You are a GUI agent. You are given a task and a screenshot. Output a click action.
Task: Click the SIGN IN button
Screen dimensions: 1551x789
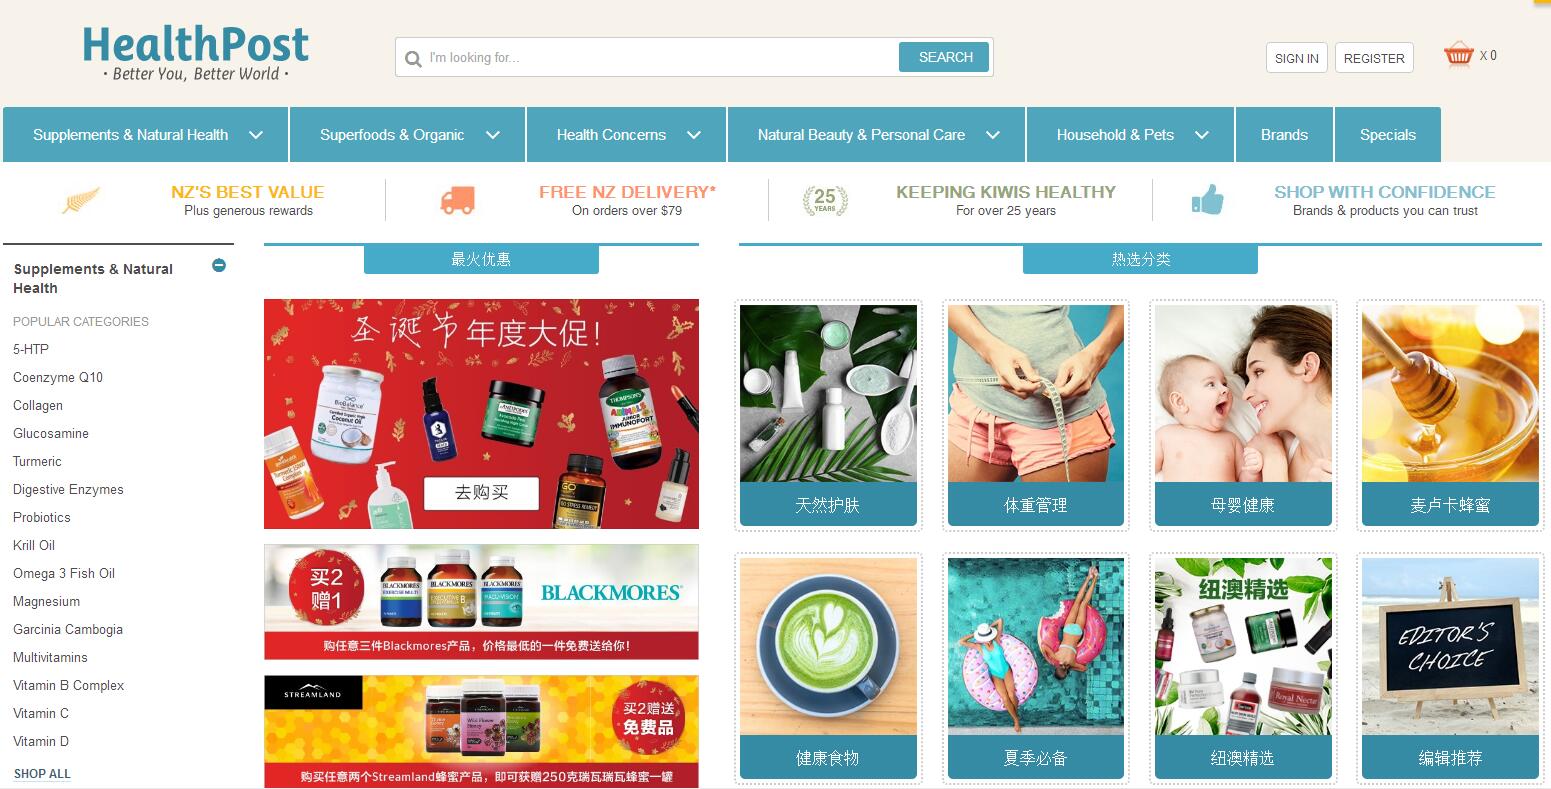click(1297, 58)
